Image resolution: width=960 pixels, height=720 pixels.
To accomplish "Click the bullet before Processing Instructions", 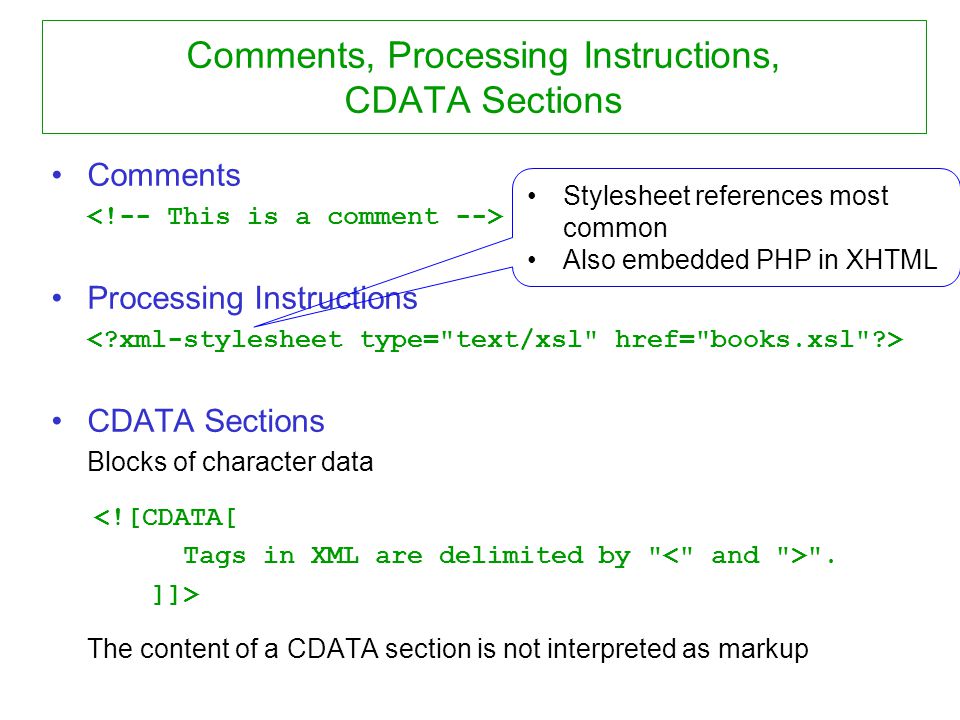I will (57, 299).
